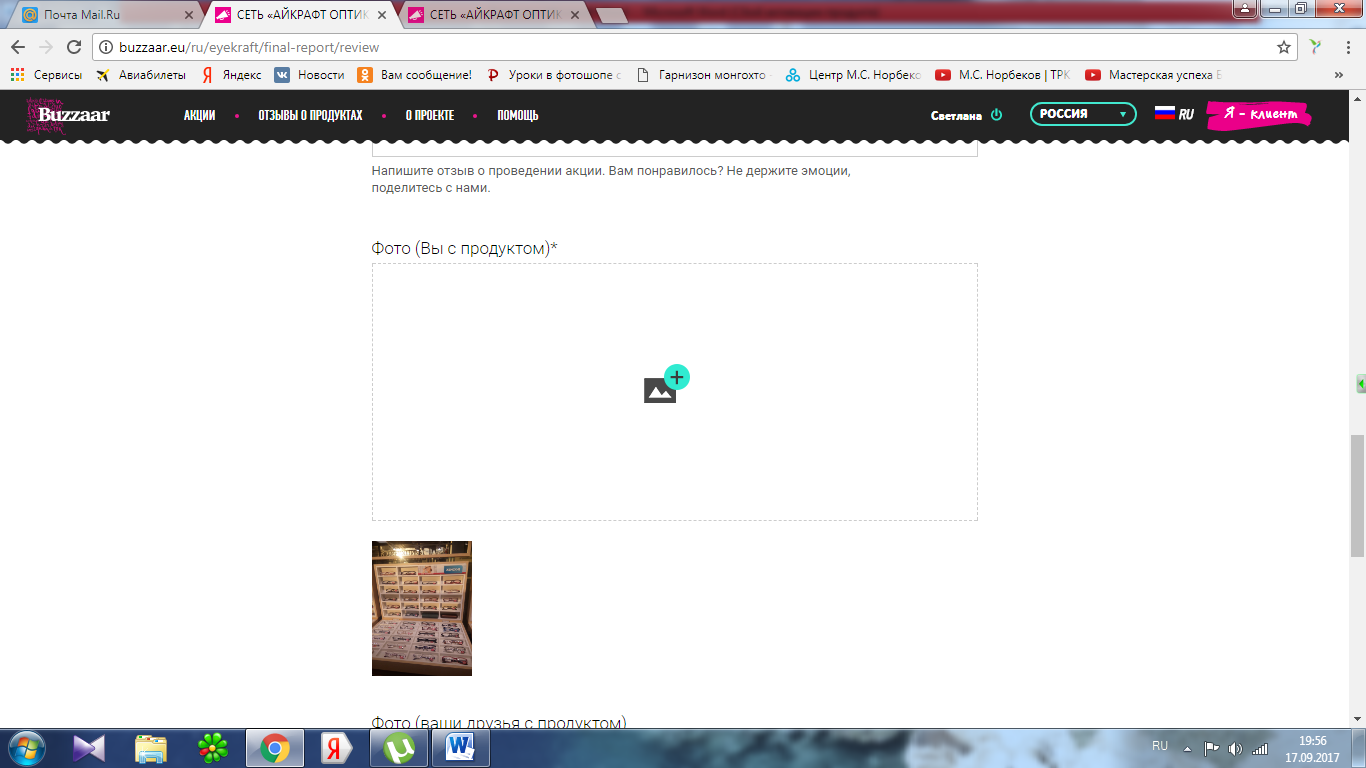Click the uploaded eyeglasses display thumbnail
The width and height of the screenshot is (1366, 768).
pos(421,608)
